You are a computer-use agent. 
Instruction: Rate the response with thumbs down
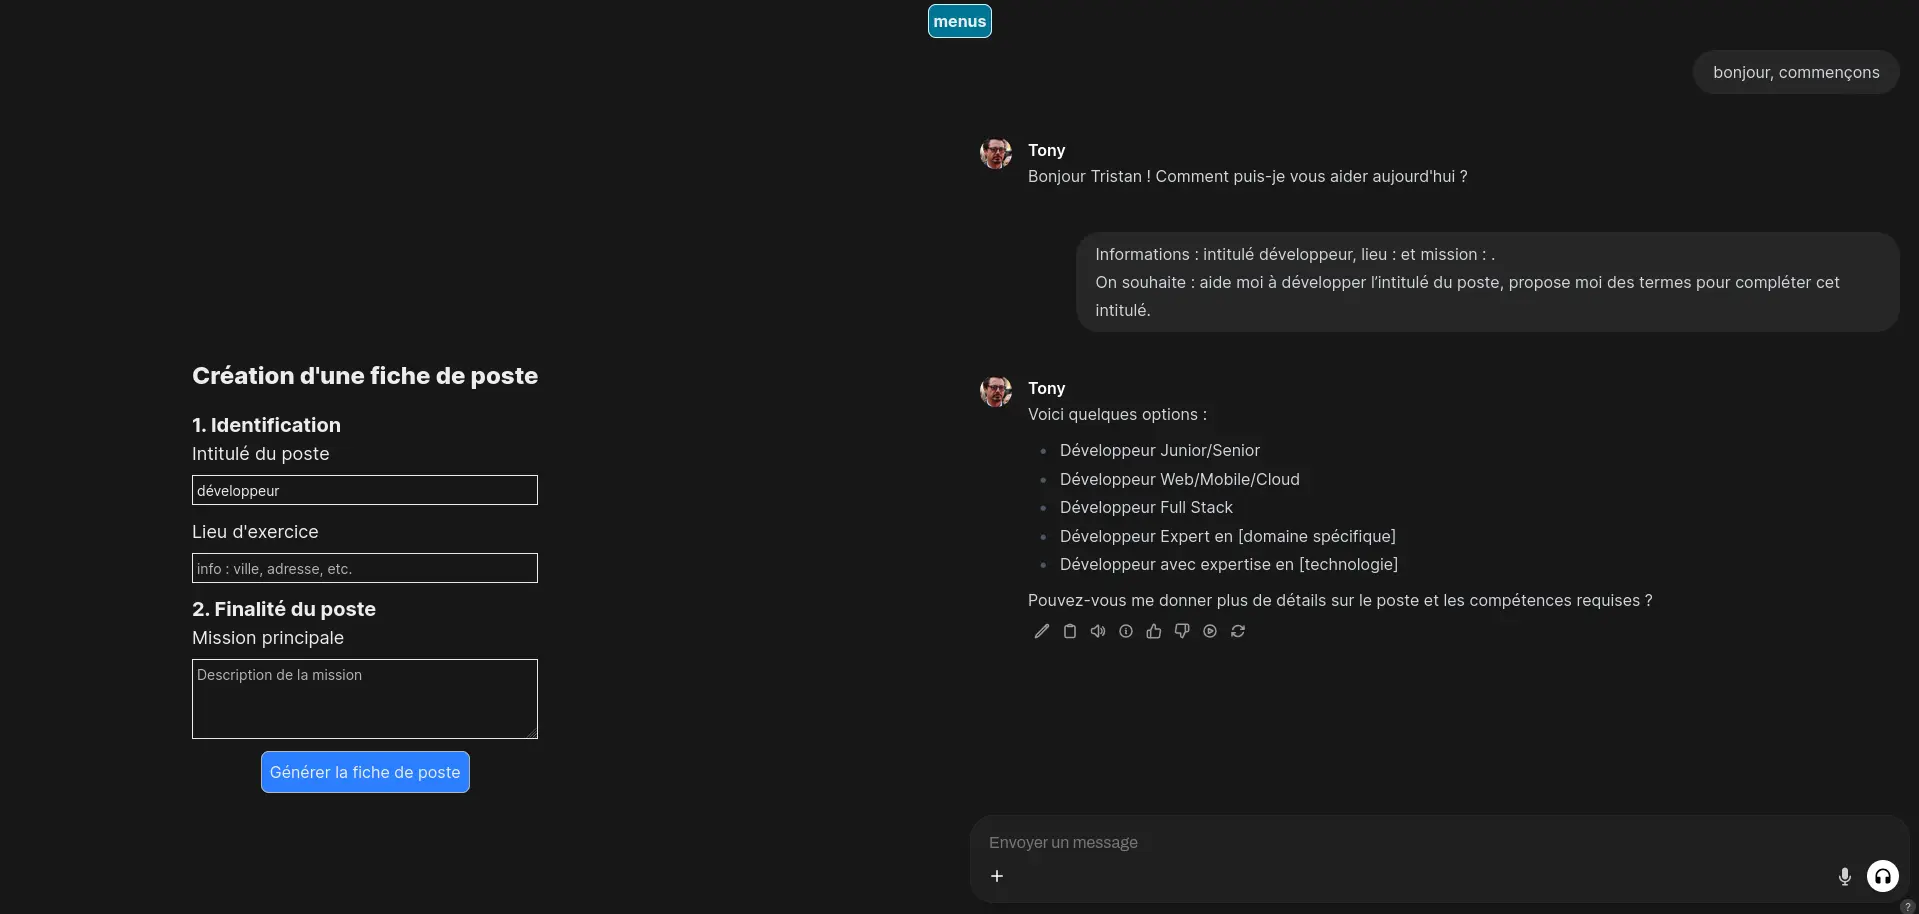click(x=1181, y=631)
